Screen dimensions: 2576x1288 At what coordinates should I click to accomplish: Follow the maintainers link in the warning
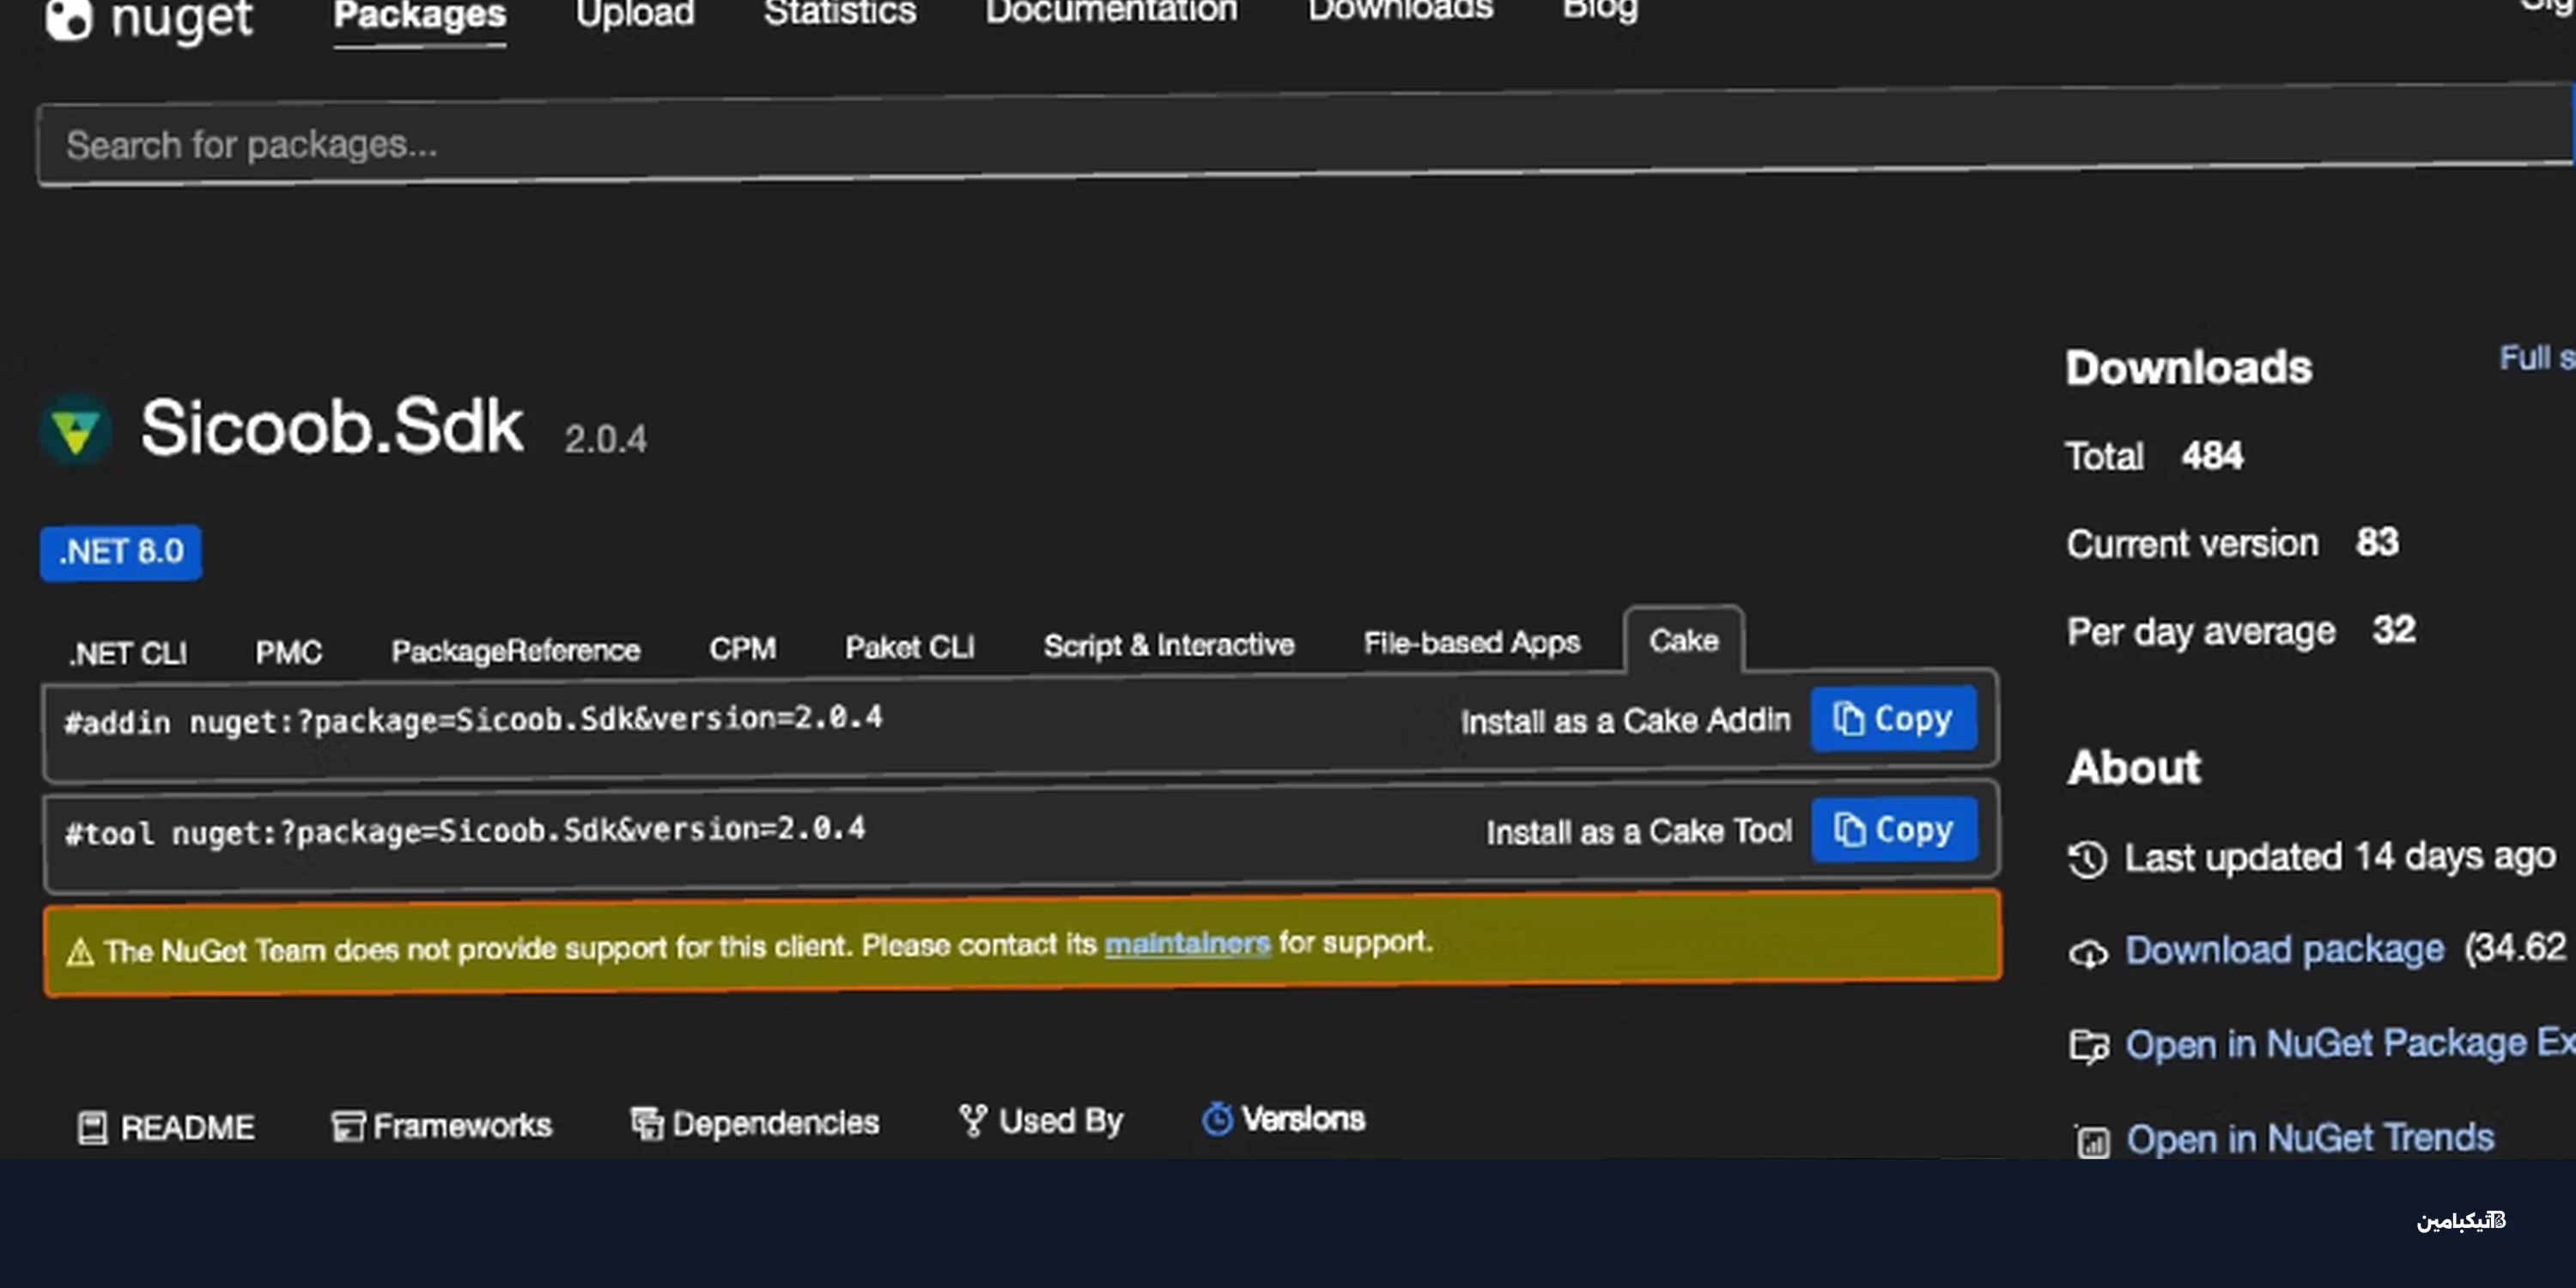point(1187,943)
